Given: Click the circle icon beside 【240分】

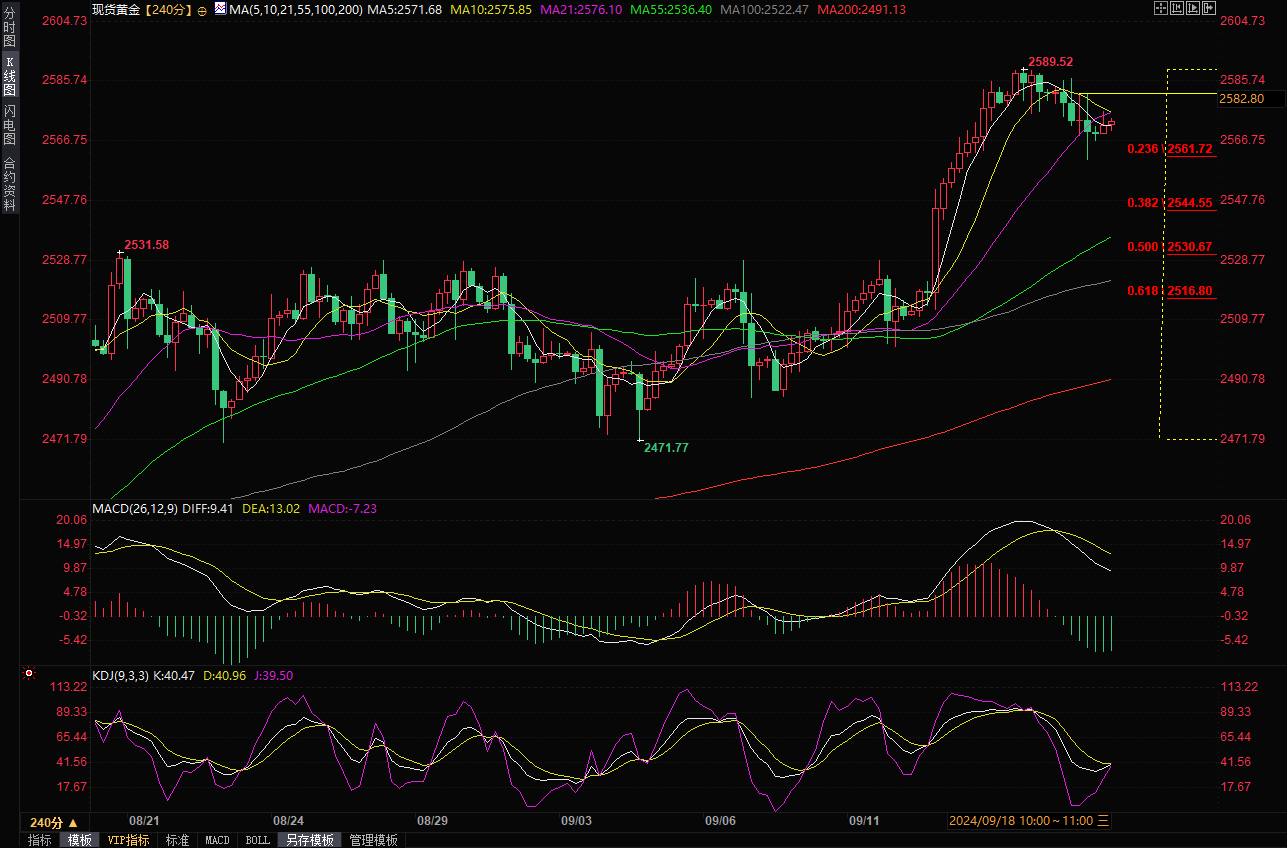Looking at the screenshot, I should pyautogui.click(x=203, y=10).
